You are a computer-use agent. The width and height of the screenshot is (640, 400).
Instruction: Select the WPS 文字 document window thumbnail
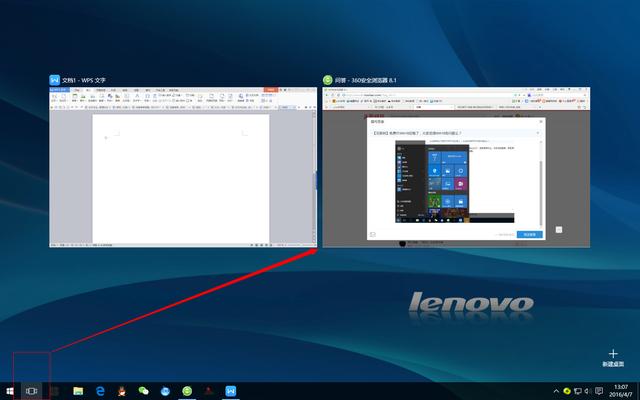click(x=183, y=167)
